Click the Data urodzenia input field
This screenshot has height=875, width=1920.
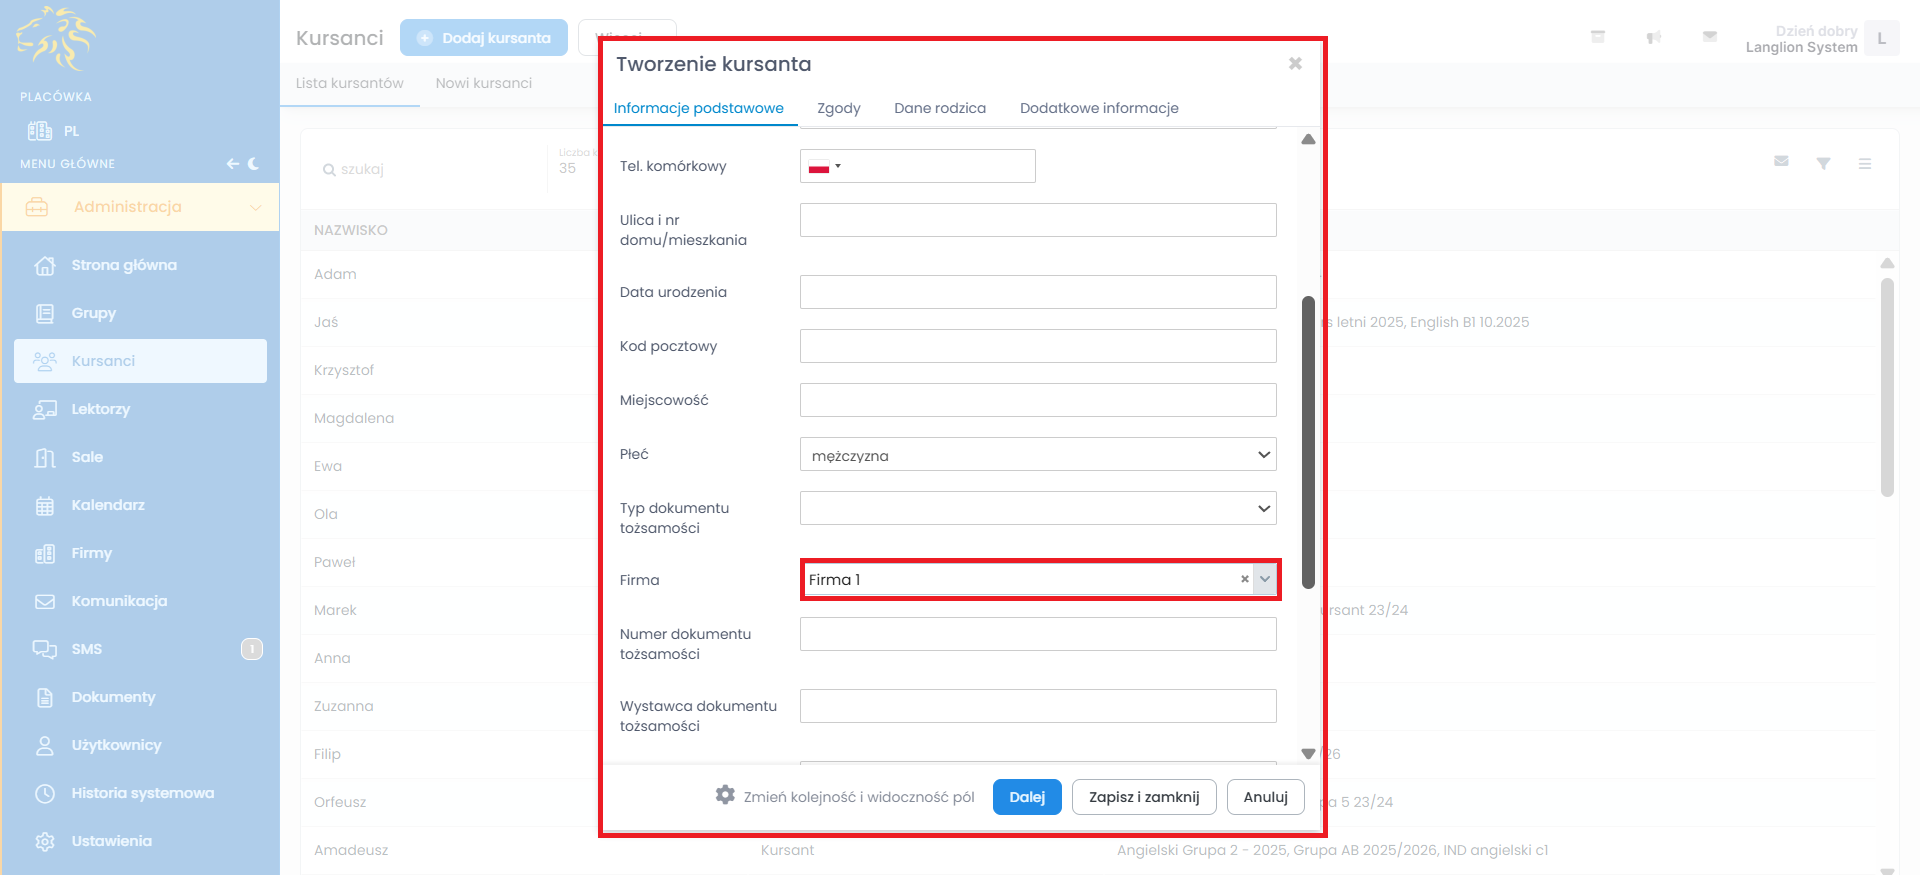pyautogui.click(x=1037, y=292)
